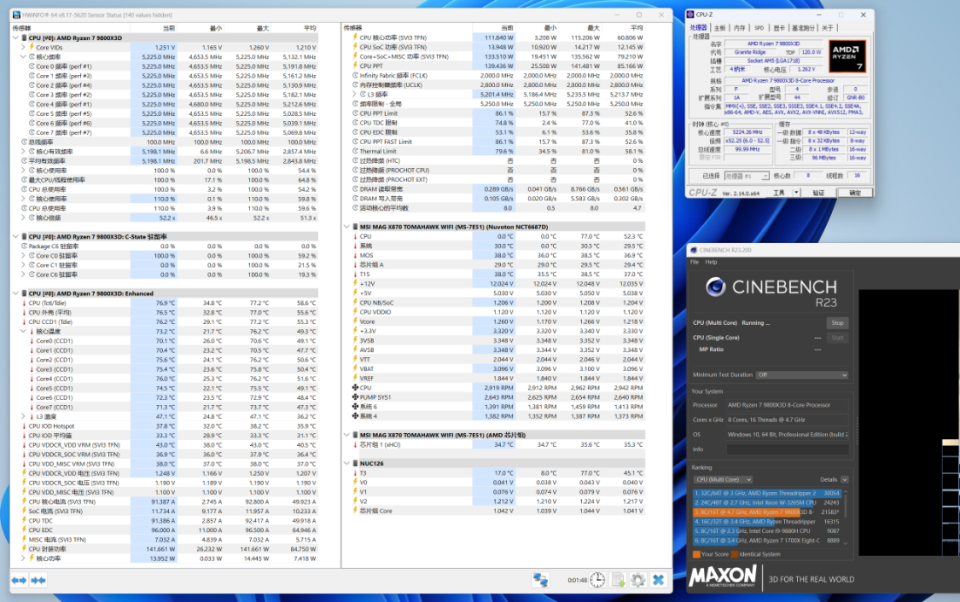Expand the L3 温度 row
The width and height of the screenshot is (960, 602).
(x=23, y=416)
